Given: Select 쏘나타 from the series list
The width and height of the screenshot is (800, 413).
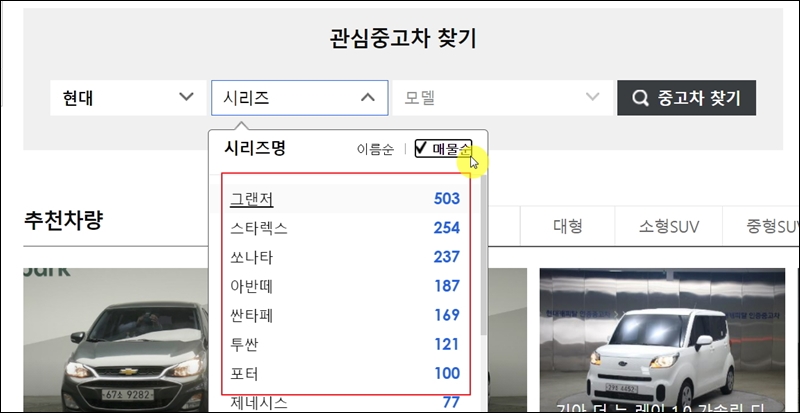Looking at the screenshot, I should (x=252, y=257).
